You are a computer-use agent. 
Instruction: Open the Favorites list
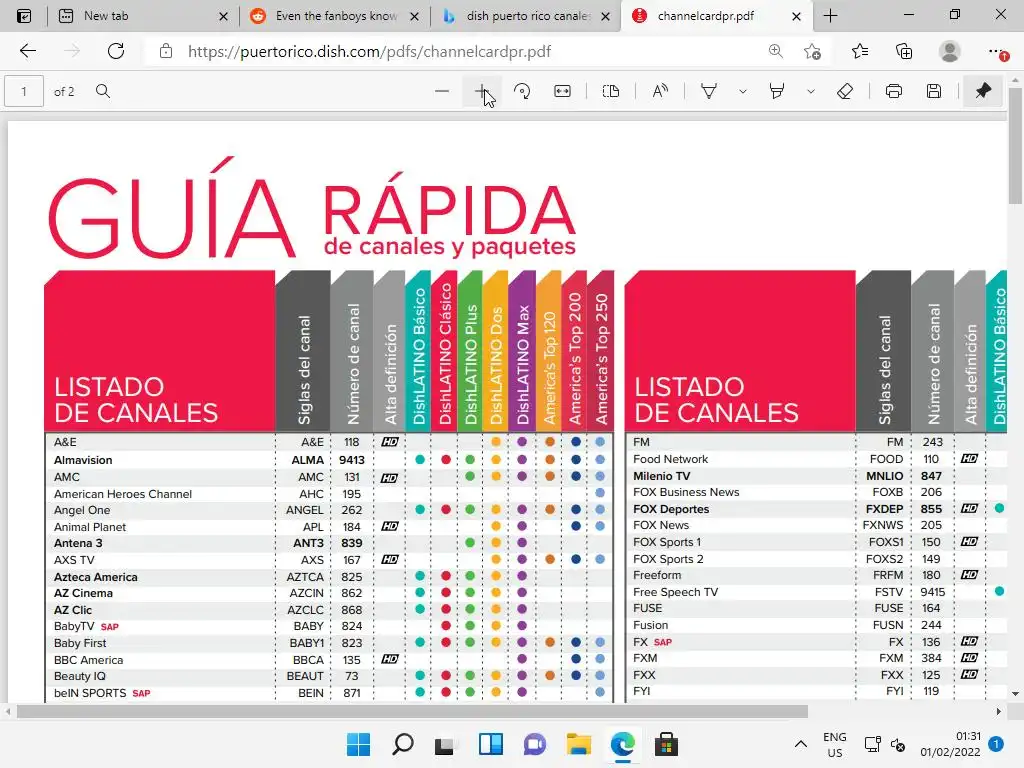(x=860, y=52)
